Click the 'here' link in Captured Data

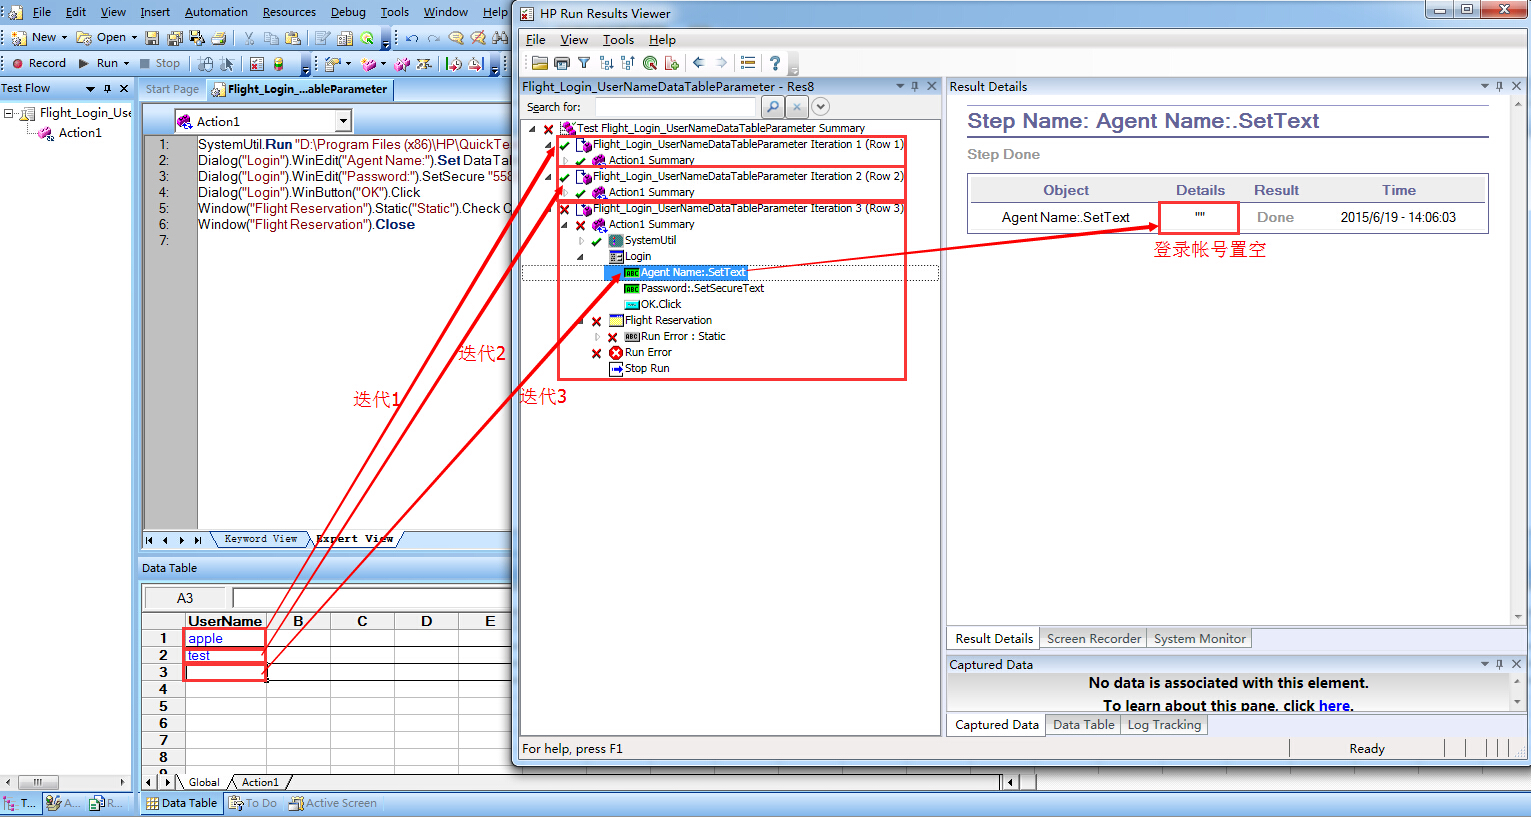(x=1334, y=706)
